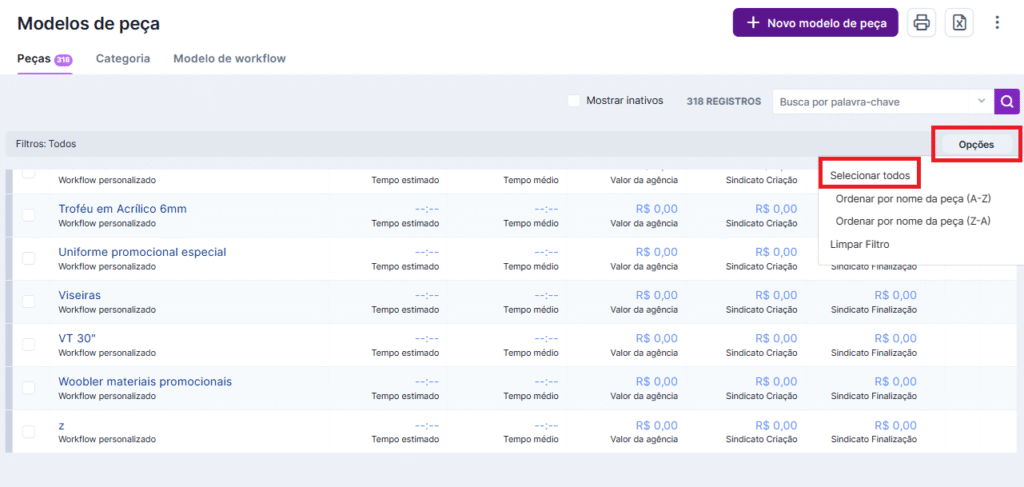Choose Limpar Filtro menu entry
Viewport: 1024px width, 487px height.
point(859,244)
